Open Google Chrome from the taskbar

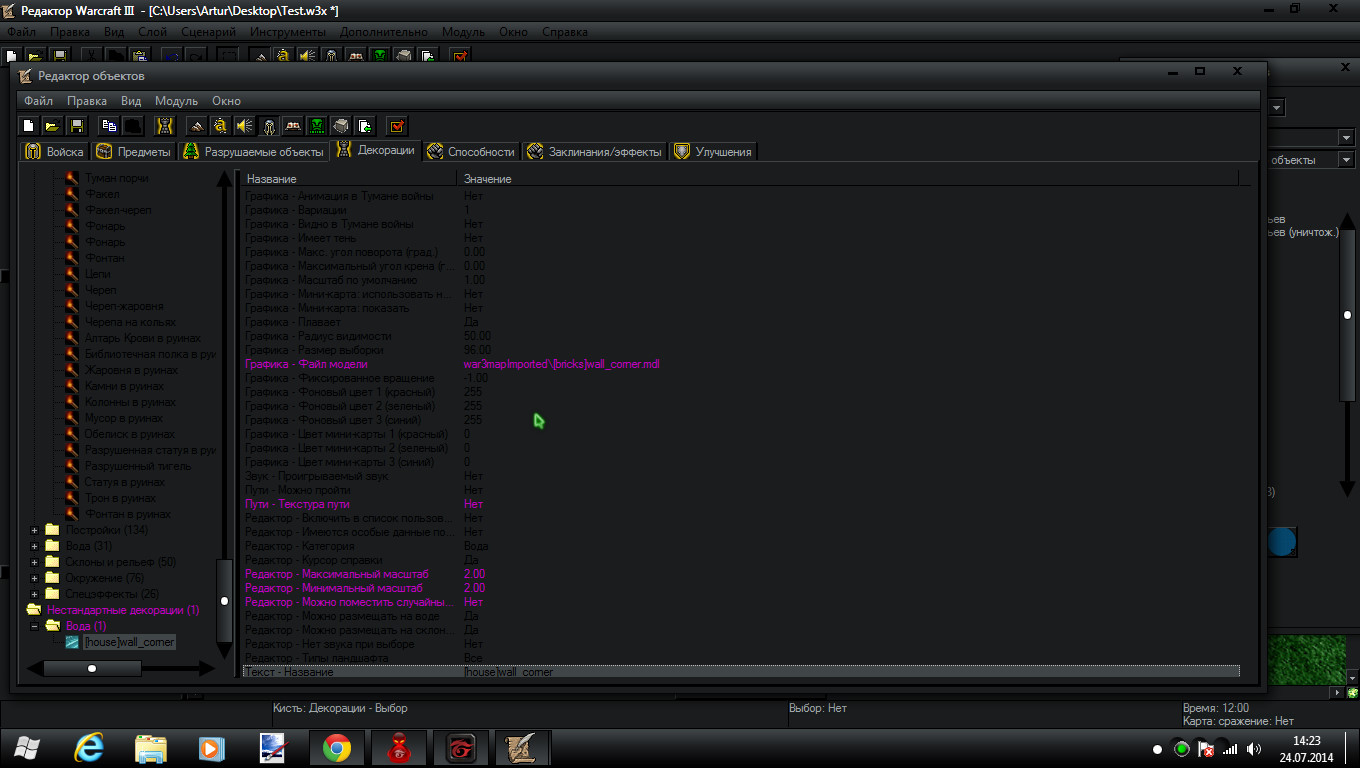(x=336, y=748)
